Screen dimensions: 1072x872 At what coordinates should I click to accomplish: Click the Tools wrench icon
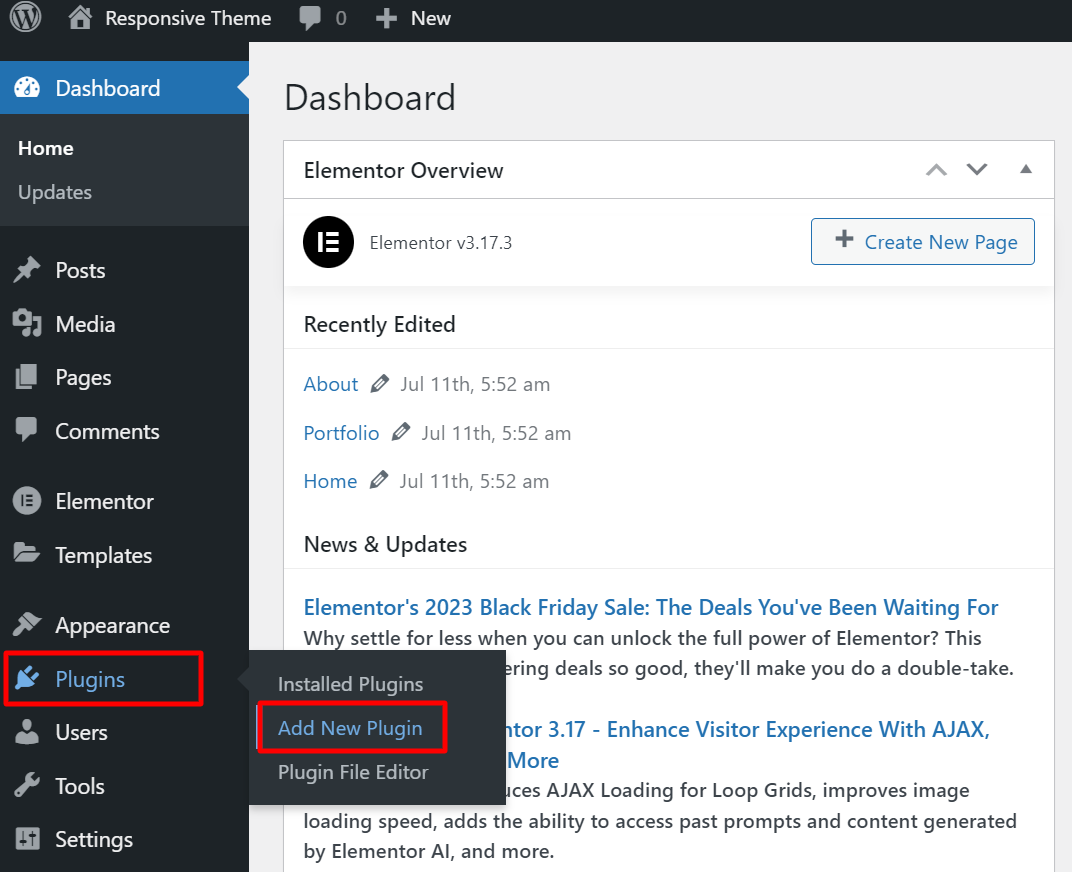[27, 785]
